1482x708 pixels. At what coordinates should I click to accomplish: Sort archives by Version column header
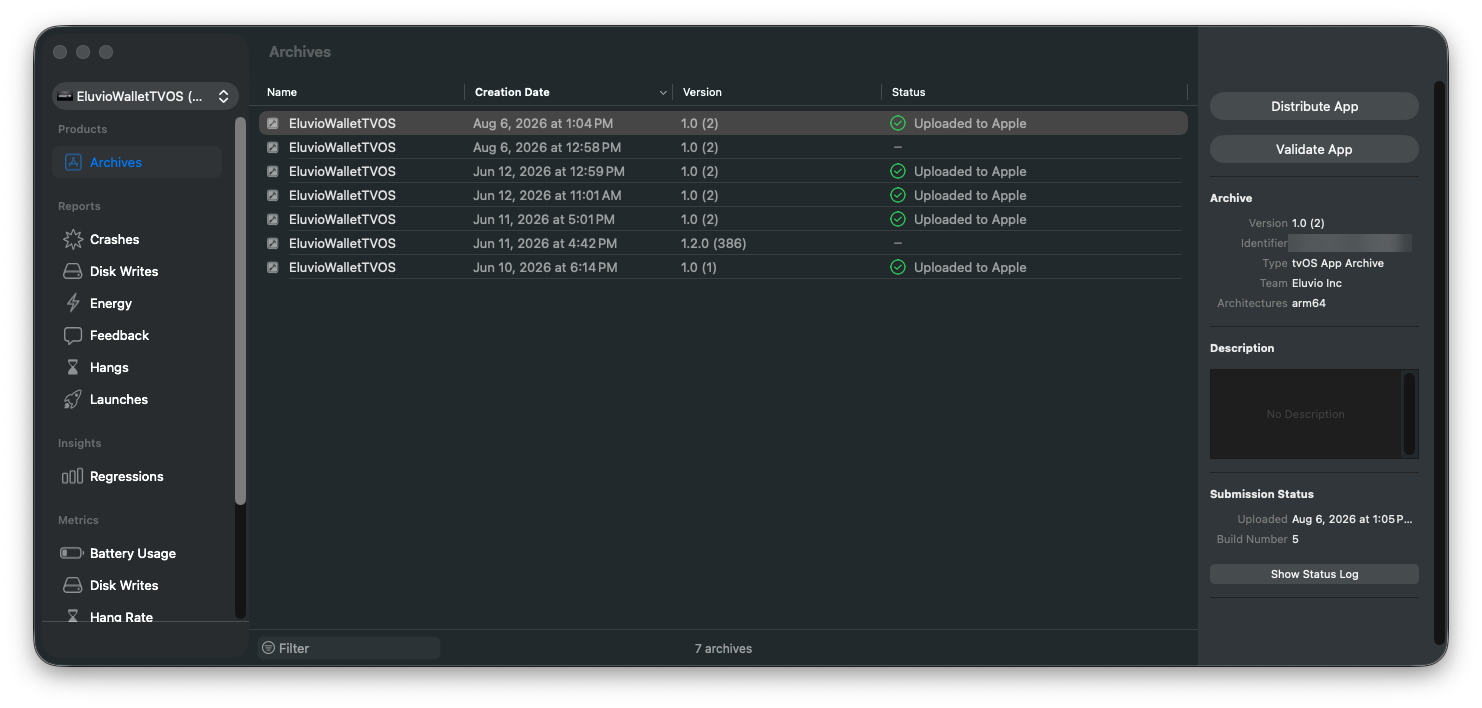click(702, 92)
